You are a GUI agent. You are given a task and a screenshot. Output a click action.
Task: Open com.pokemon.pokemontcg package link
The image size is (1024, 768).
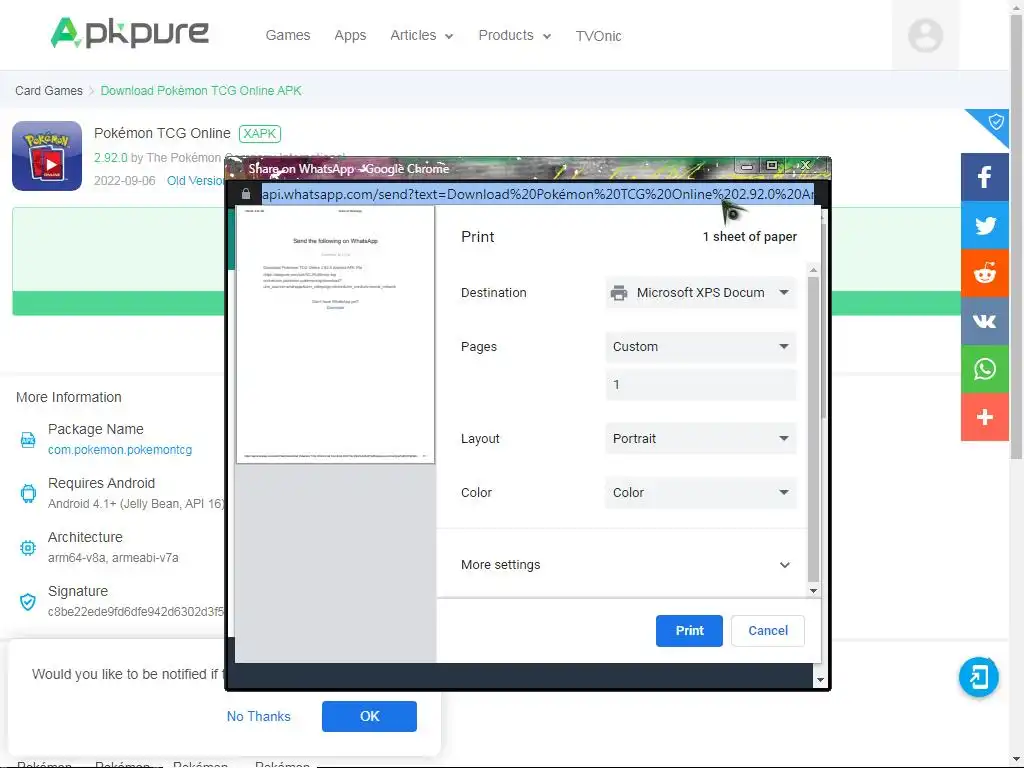120,450
